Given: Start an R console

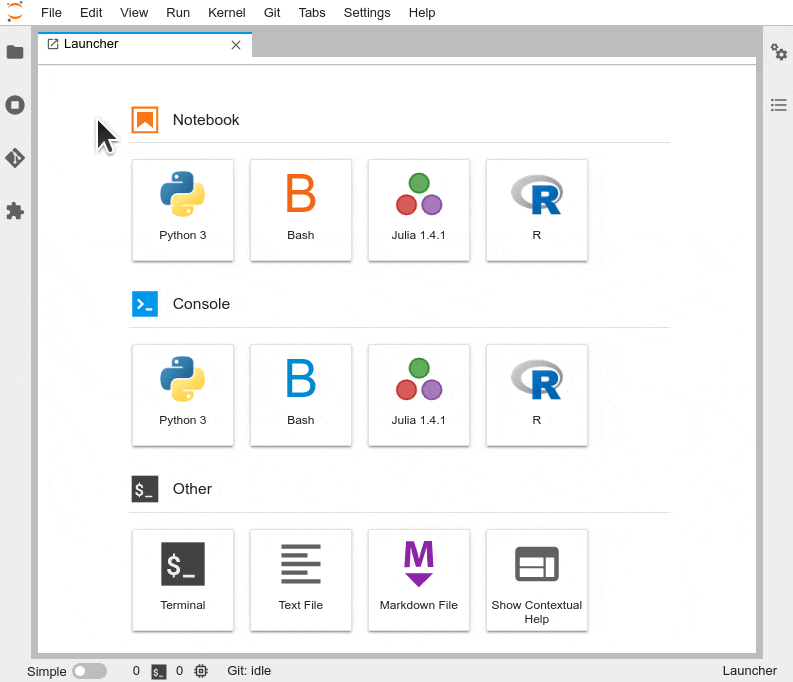Looking at the screenshot, I should pos(537,395).
